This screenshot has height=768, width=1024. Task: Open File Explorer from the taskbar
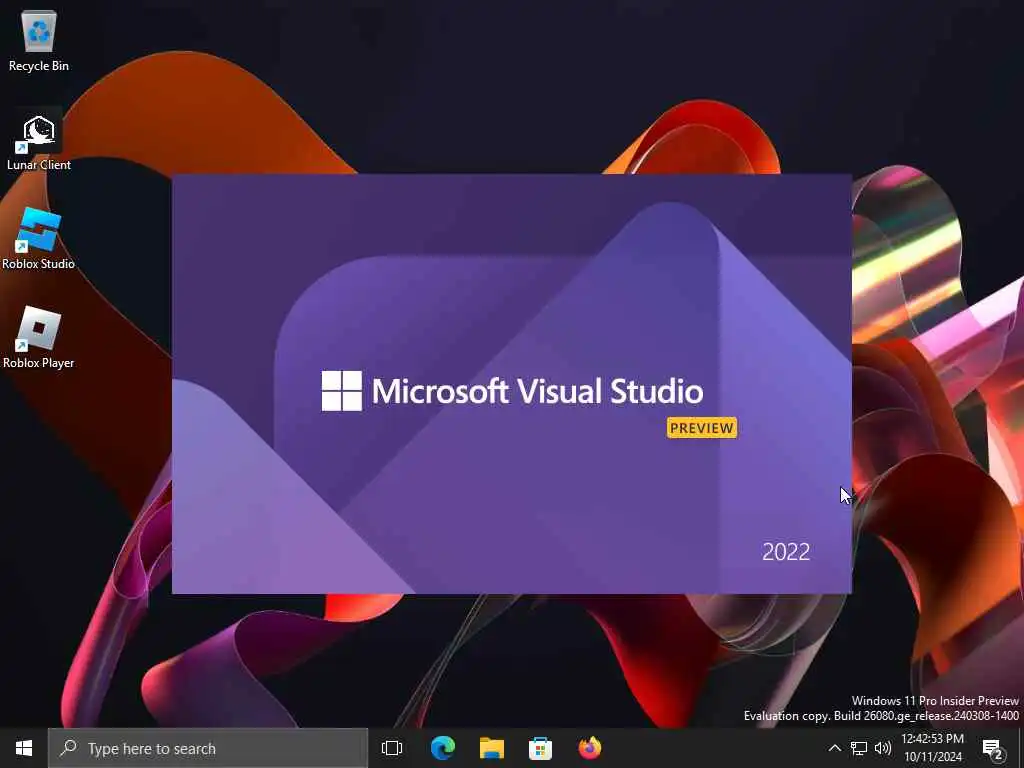[492, 748]
